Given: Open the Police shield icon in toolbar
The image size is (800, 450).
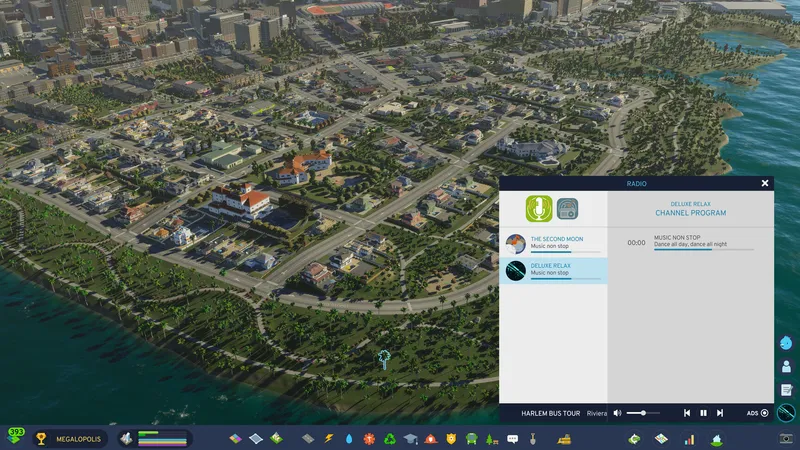Looking at the screenshot, I should (x=451, y=438).
